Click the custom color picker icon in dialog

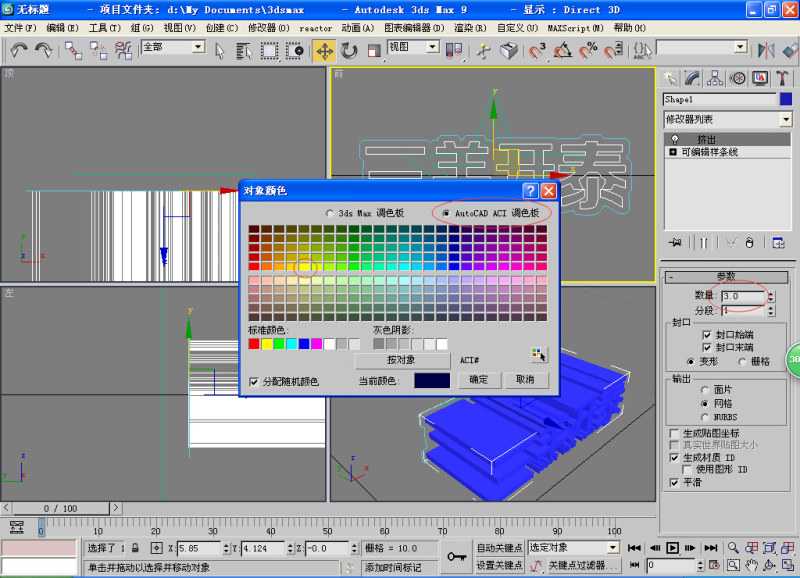coord(539,355)
